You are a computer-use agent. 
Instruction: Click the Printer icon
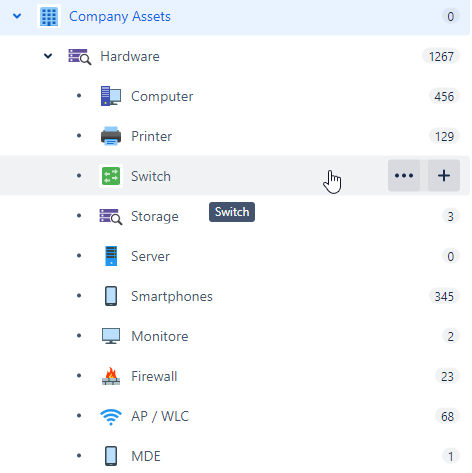click(111, 136)
